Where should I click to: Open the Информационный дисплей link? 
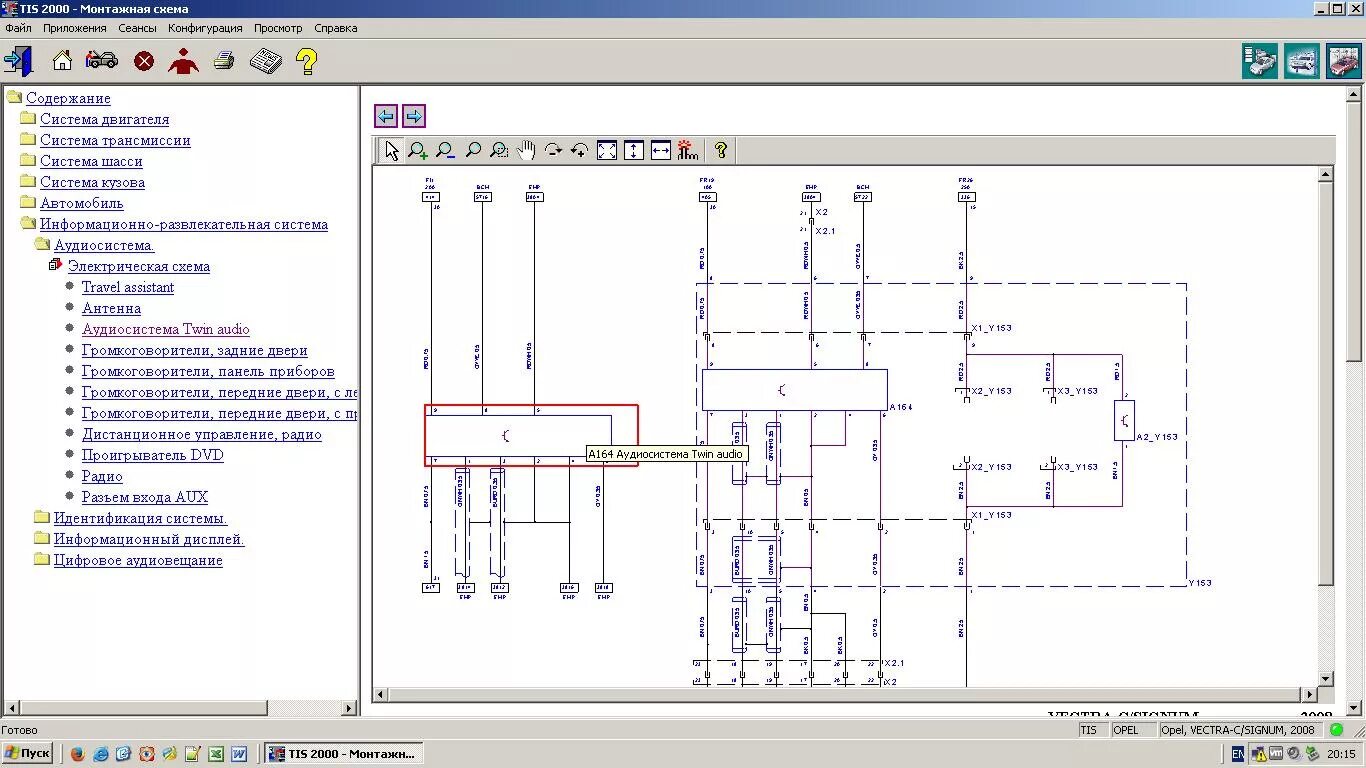(149, 539)
